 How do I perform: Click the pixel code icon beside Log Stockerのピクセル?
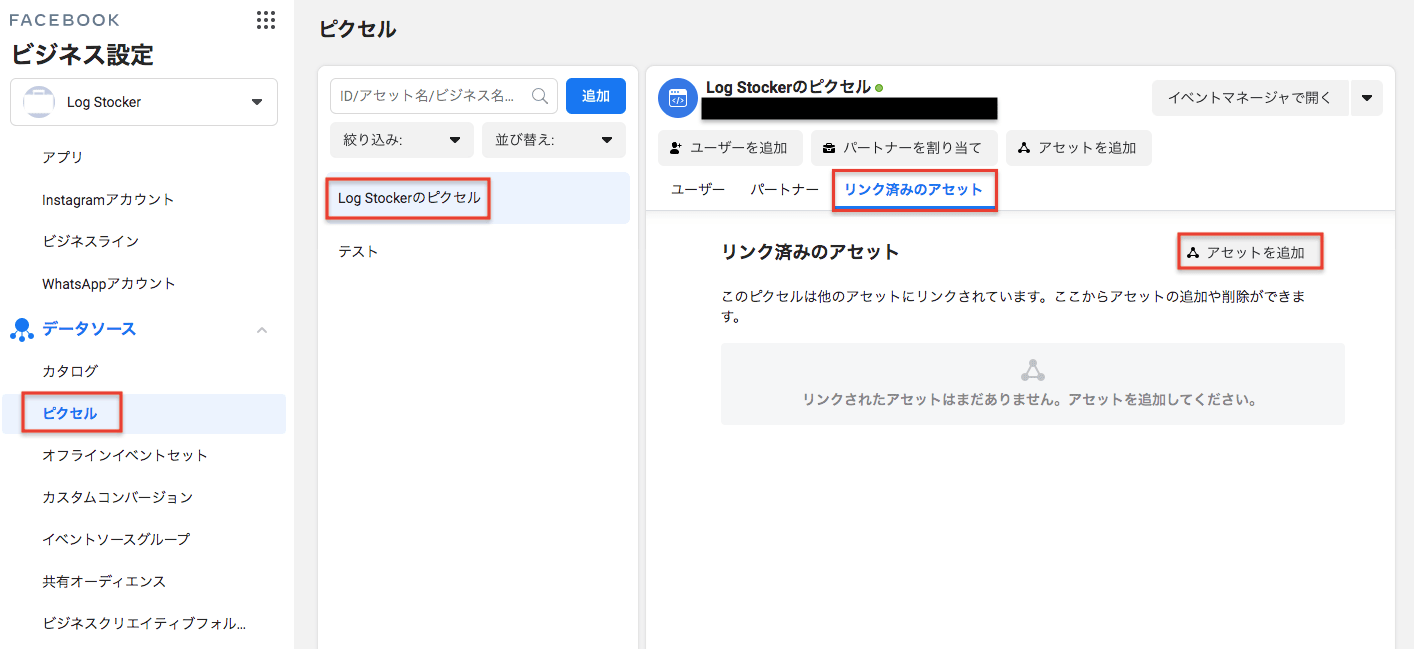677,98
